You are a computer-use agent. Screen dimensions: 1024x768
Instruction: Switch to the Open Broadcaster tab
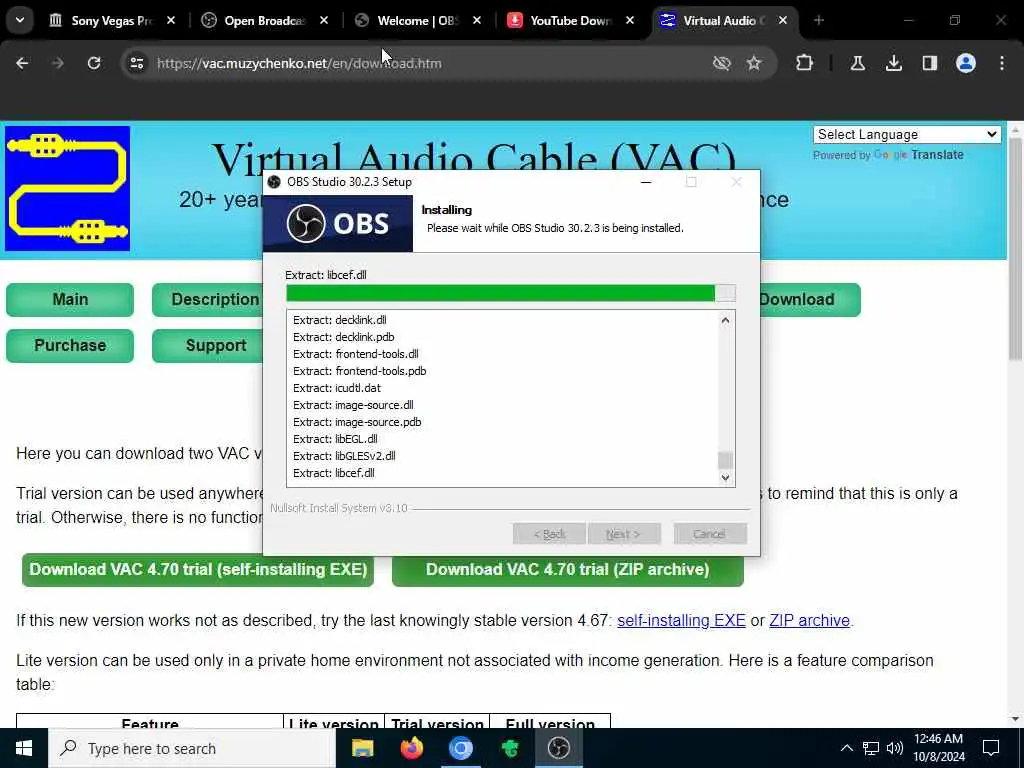point(263,21)
